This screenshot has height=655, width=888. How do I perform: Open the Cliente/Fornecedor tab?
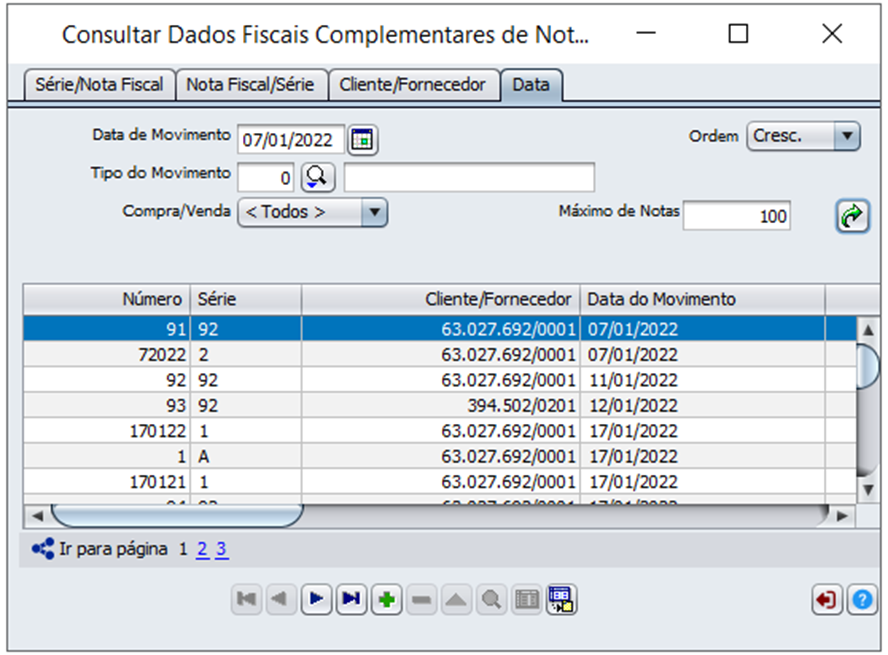coord(412,85)
